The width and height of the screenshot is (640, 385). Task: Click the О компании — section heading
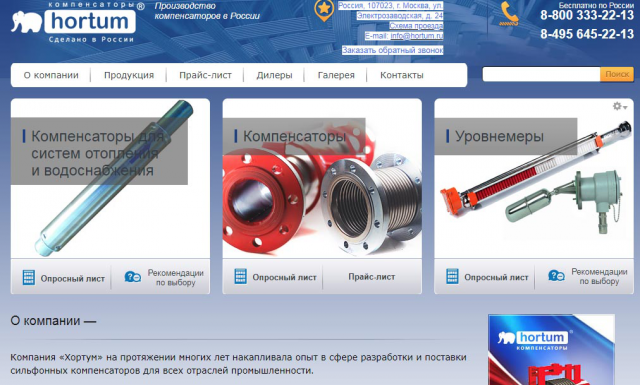pyautogui.click(x=53, y=321)
